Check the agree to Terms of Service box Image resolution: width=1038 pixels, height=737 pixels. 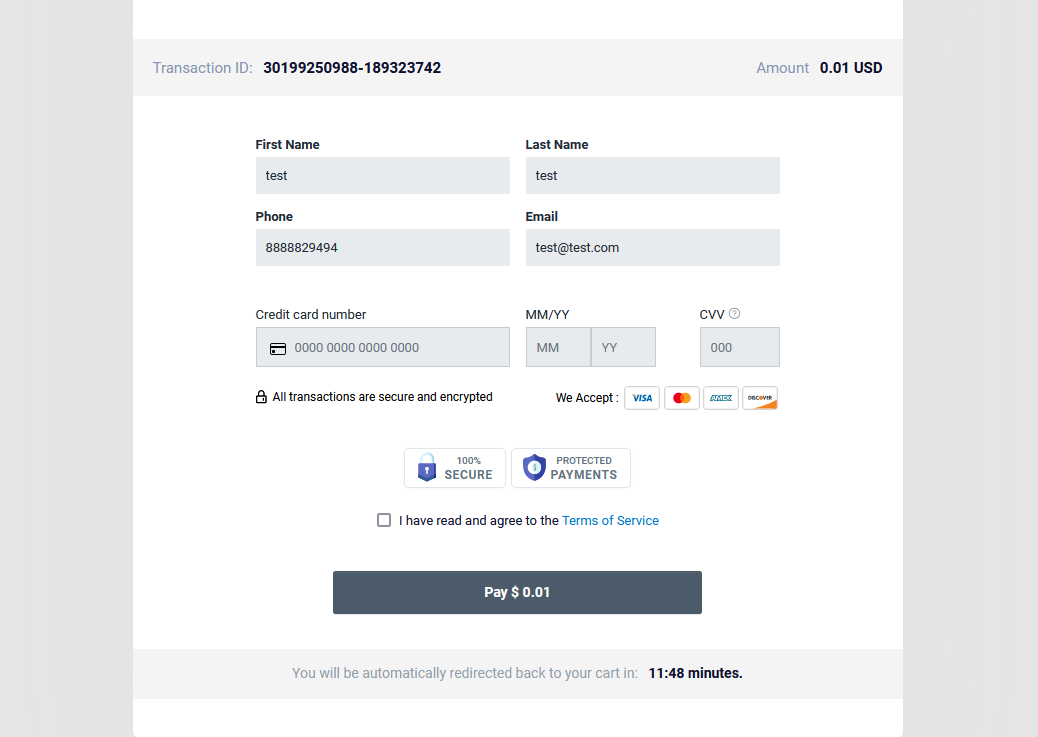tap(384, 520)
